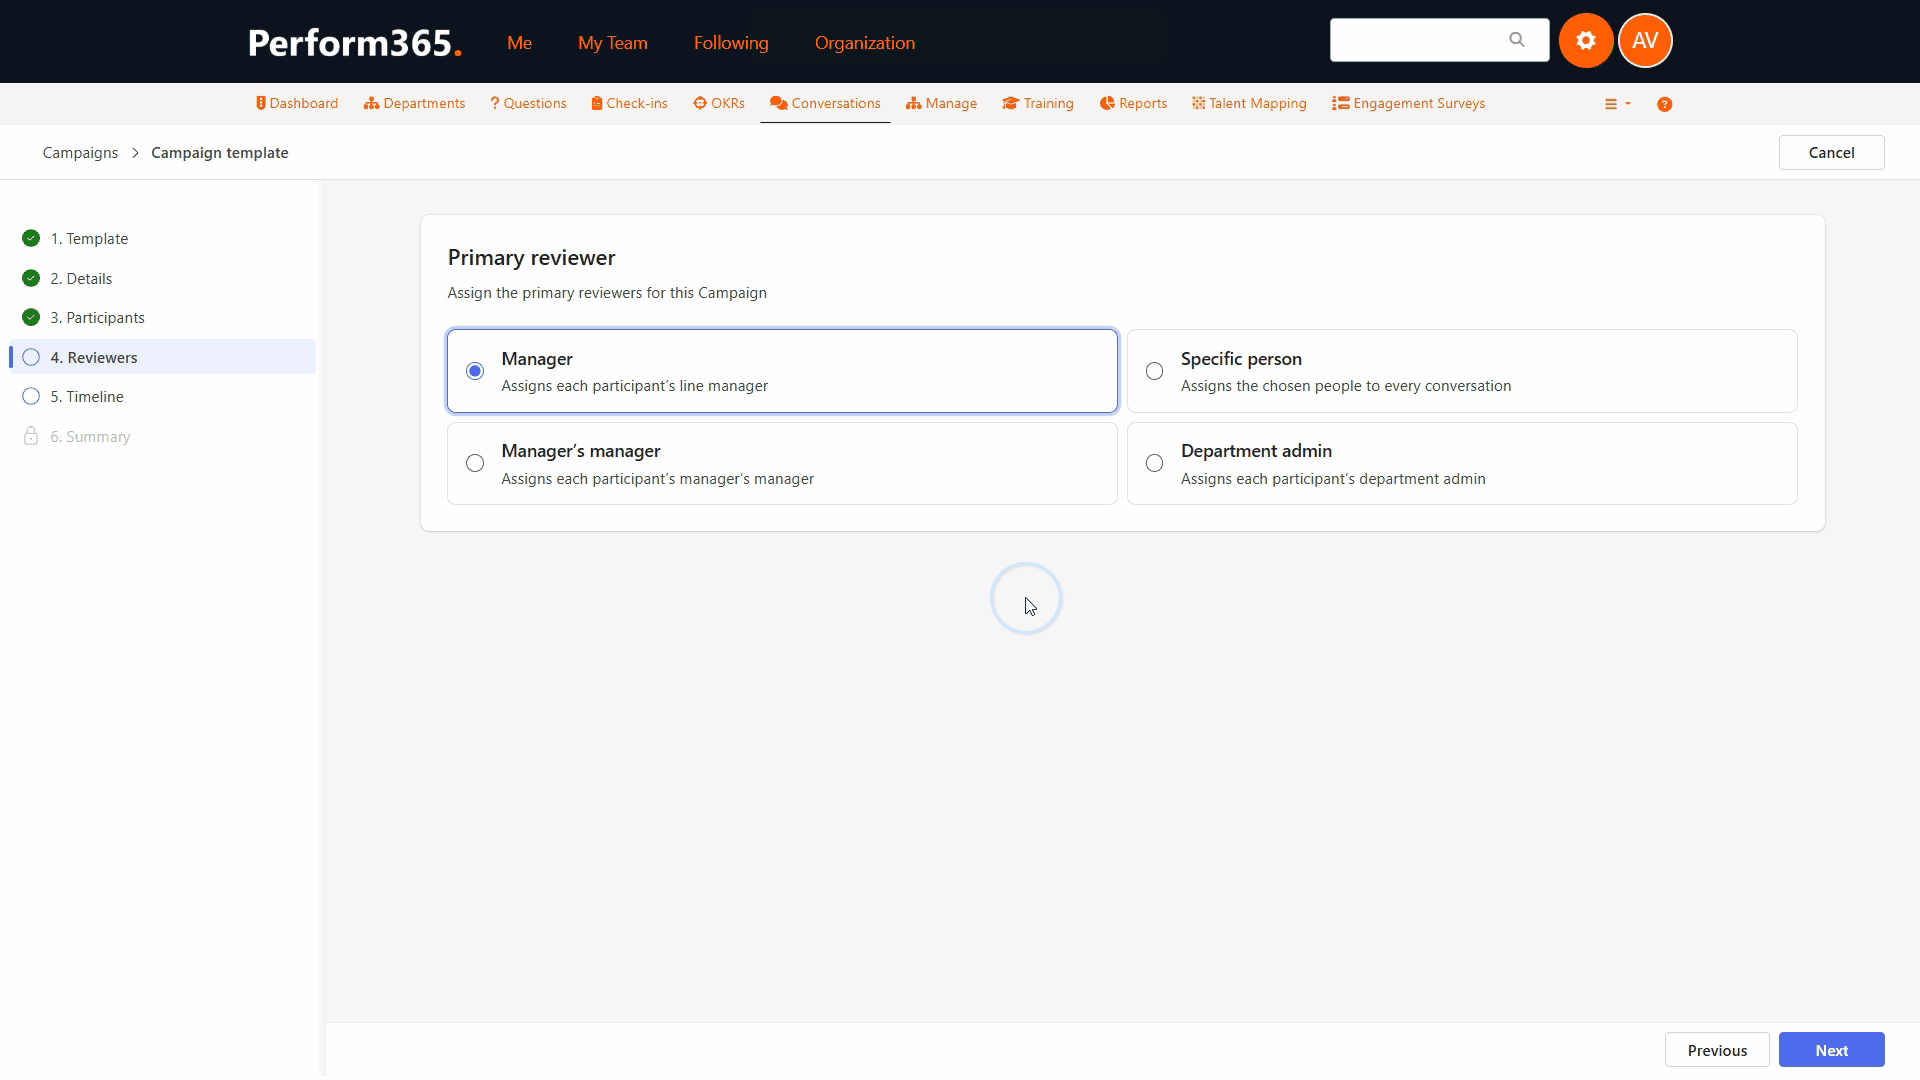Go to step 1. Template
This screenshot has height=1080, width=1920.
[163, 239]
